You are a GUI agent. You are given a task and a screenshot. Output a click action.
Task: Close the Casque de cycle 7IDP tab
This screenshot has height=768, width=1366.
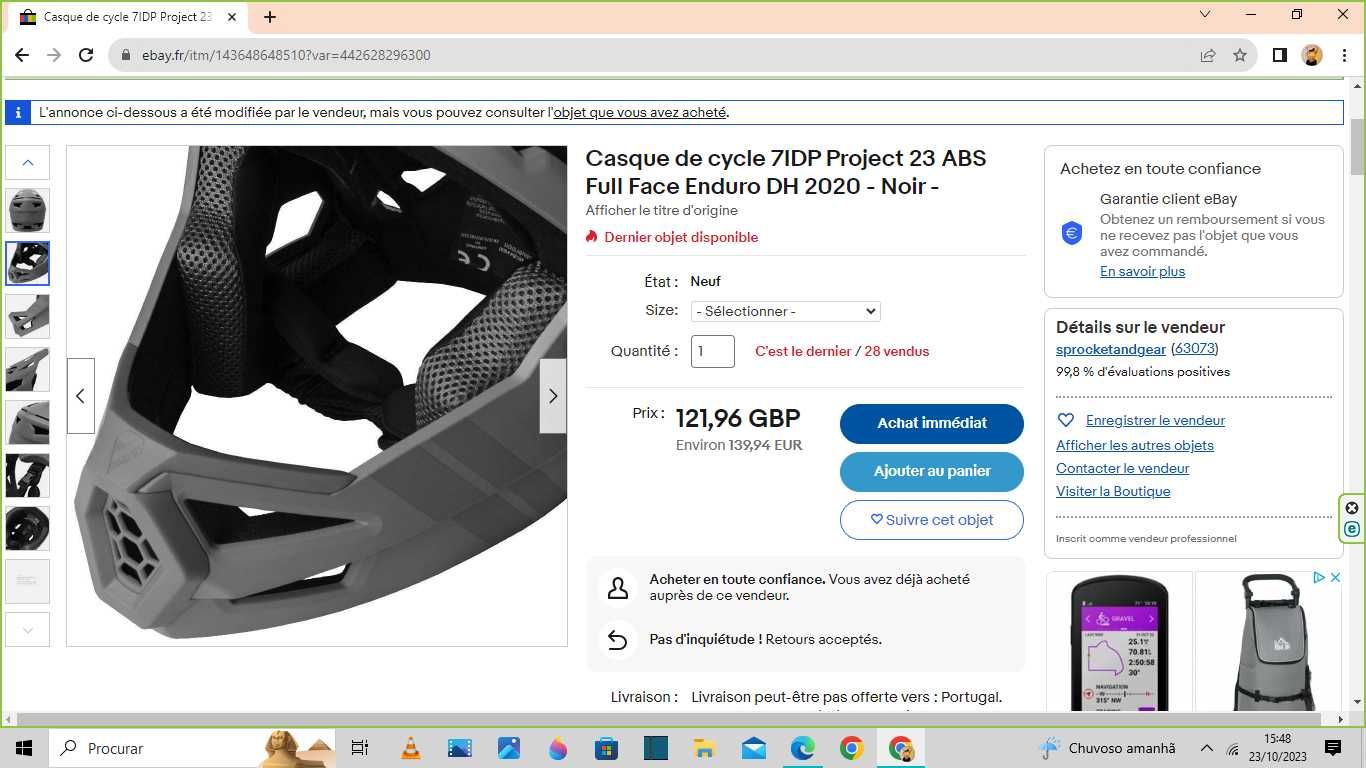232,17
